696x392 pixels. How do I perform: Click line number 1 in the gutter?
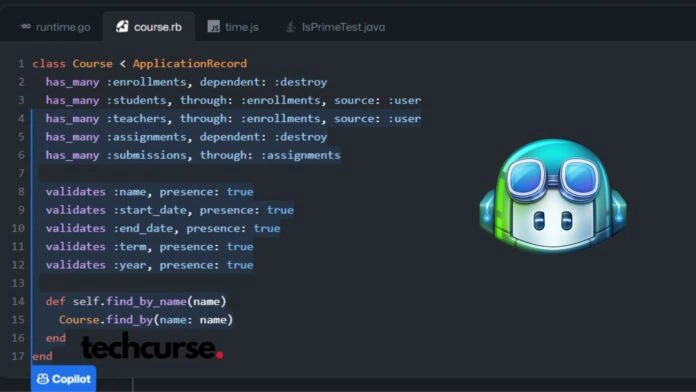(21, 64)
